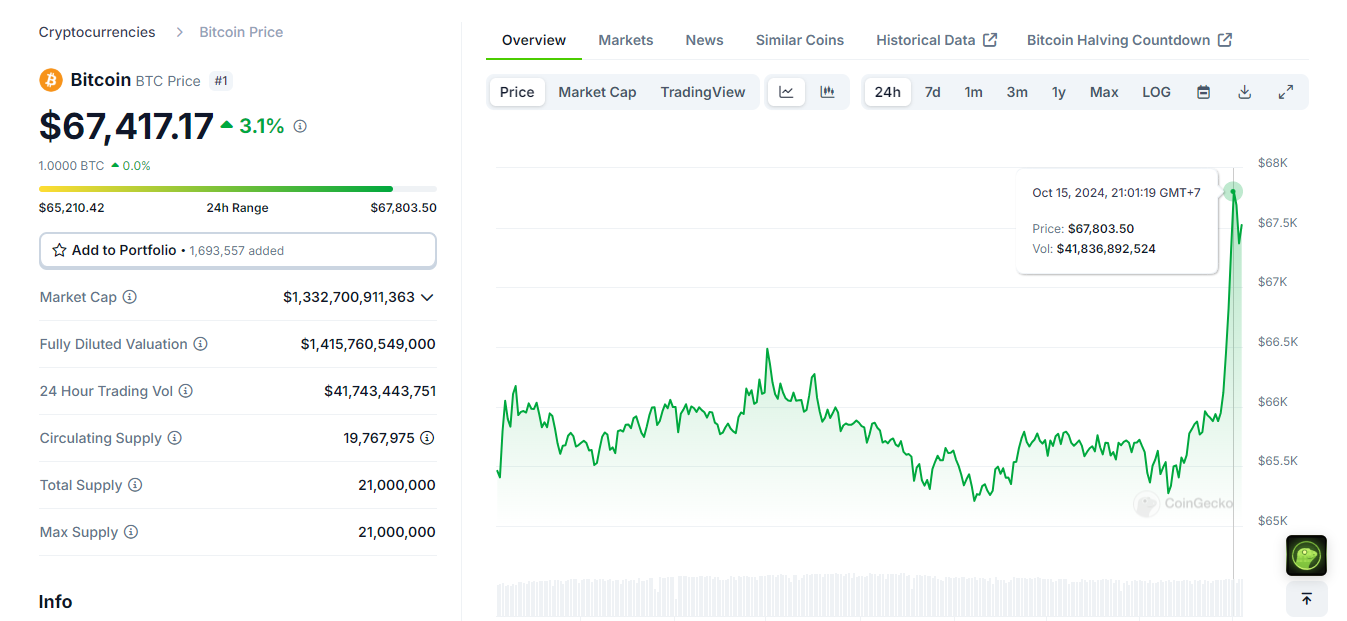Show Total Supply info icon
The image size is (1347, 621).
coord(135,485)
